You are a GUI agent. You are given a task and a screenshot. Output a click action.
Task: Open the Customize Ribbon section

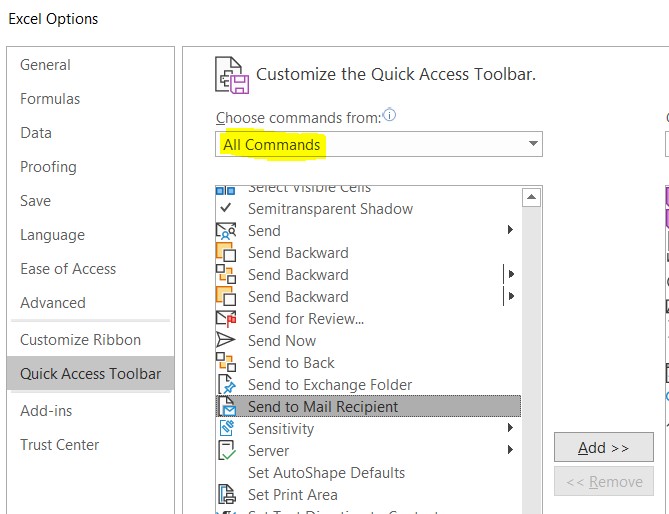(80, 340)
